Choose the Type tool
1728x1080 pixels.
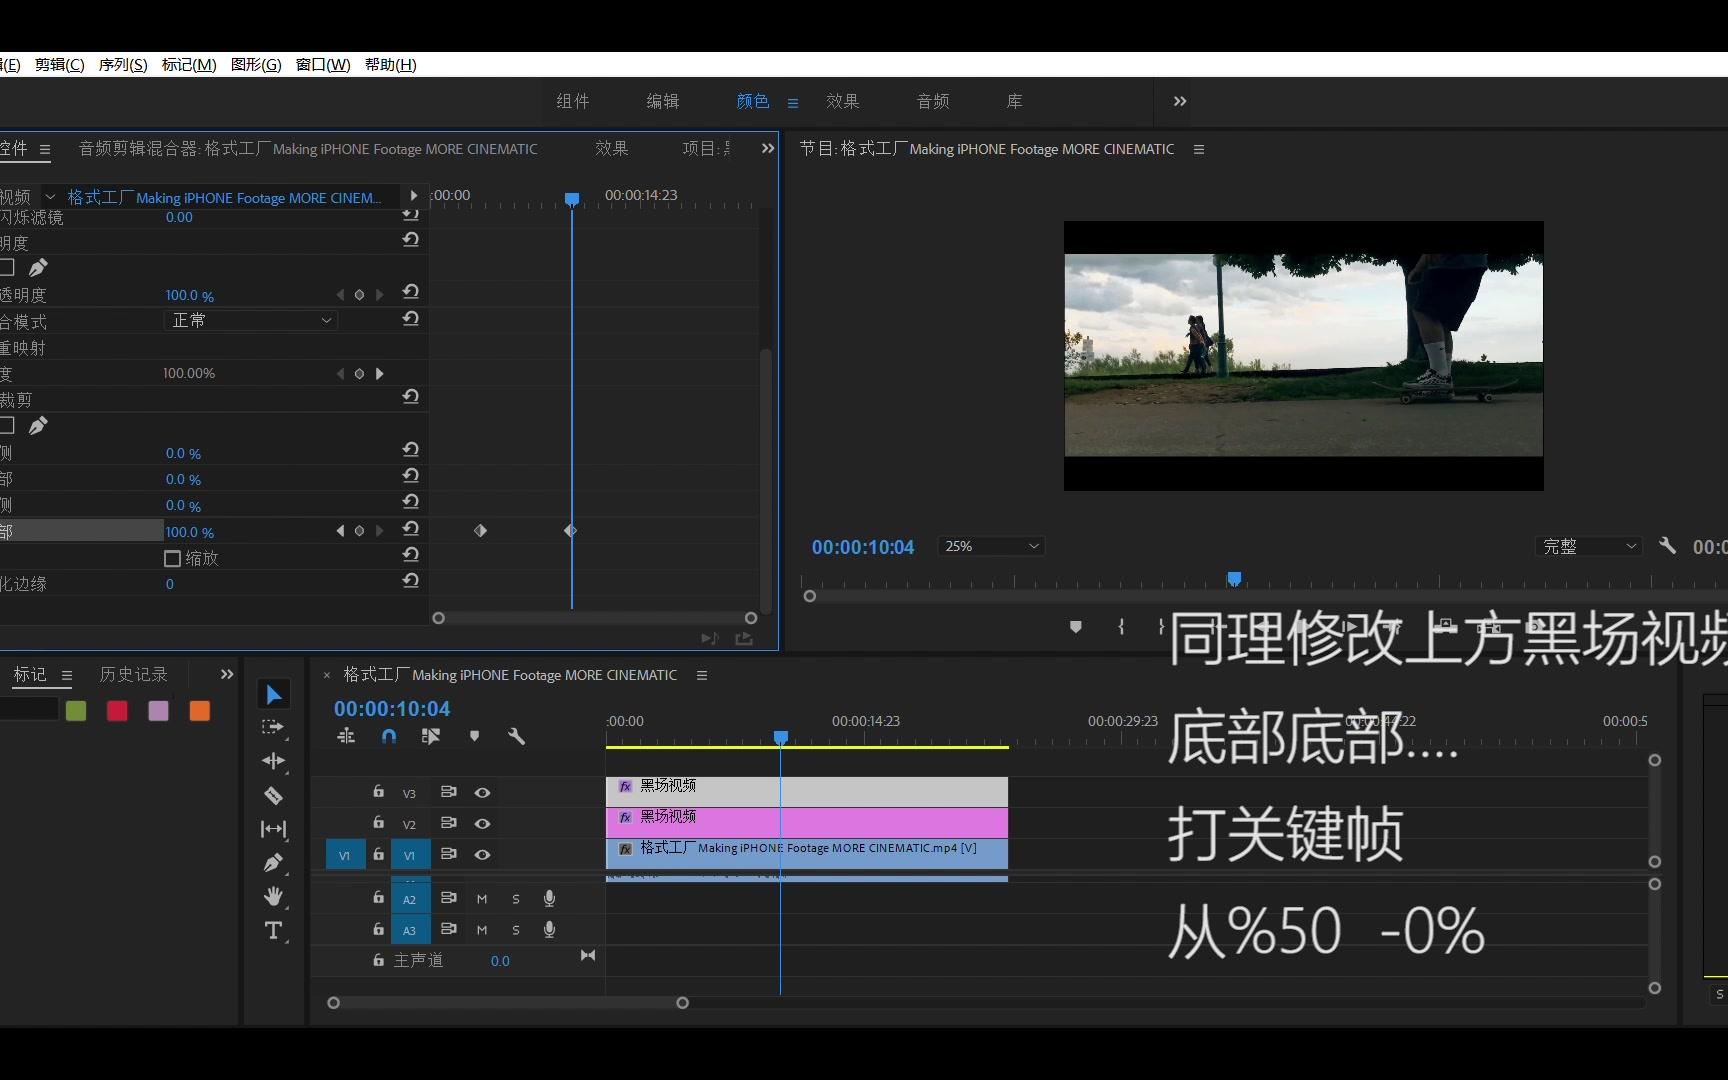click(273, 930)
